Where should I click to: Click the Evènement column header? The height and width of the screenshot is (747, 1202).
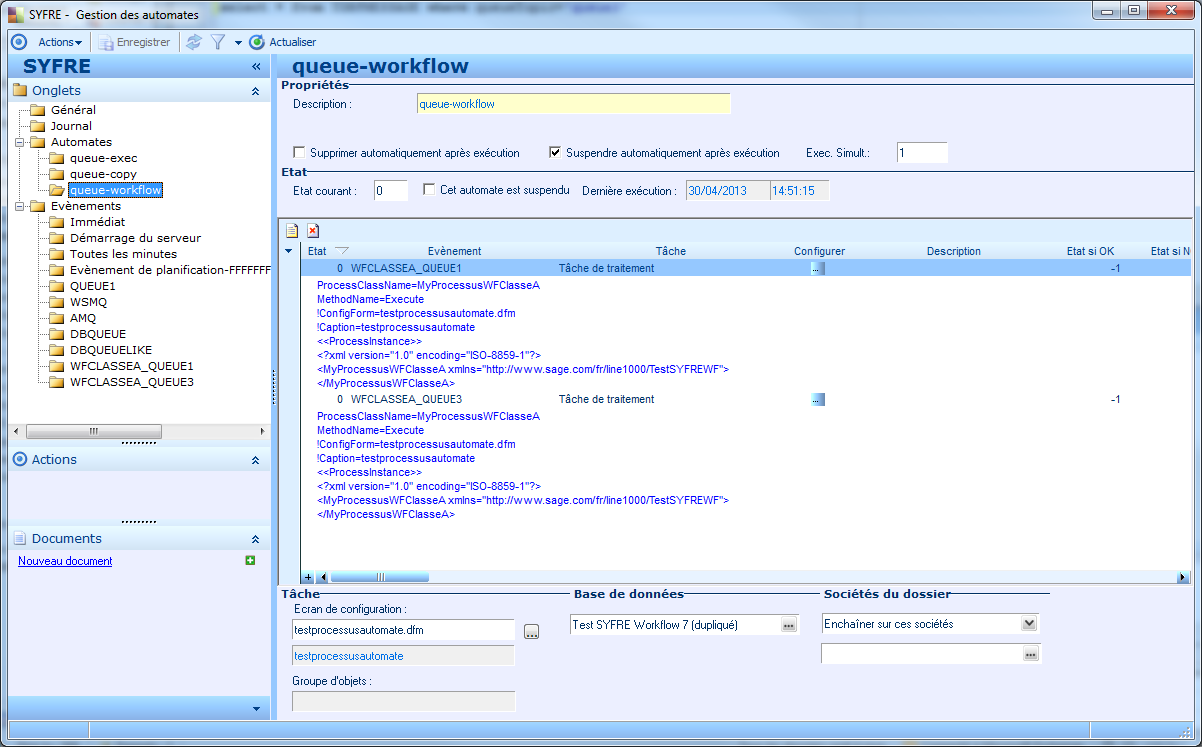(x=454, y=251)
